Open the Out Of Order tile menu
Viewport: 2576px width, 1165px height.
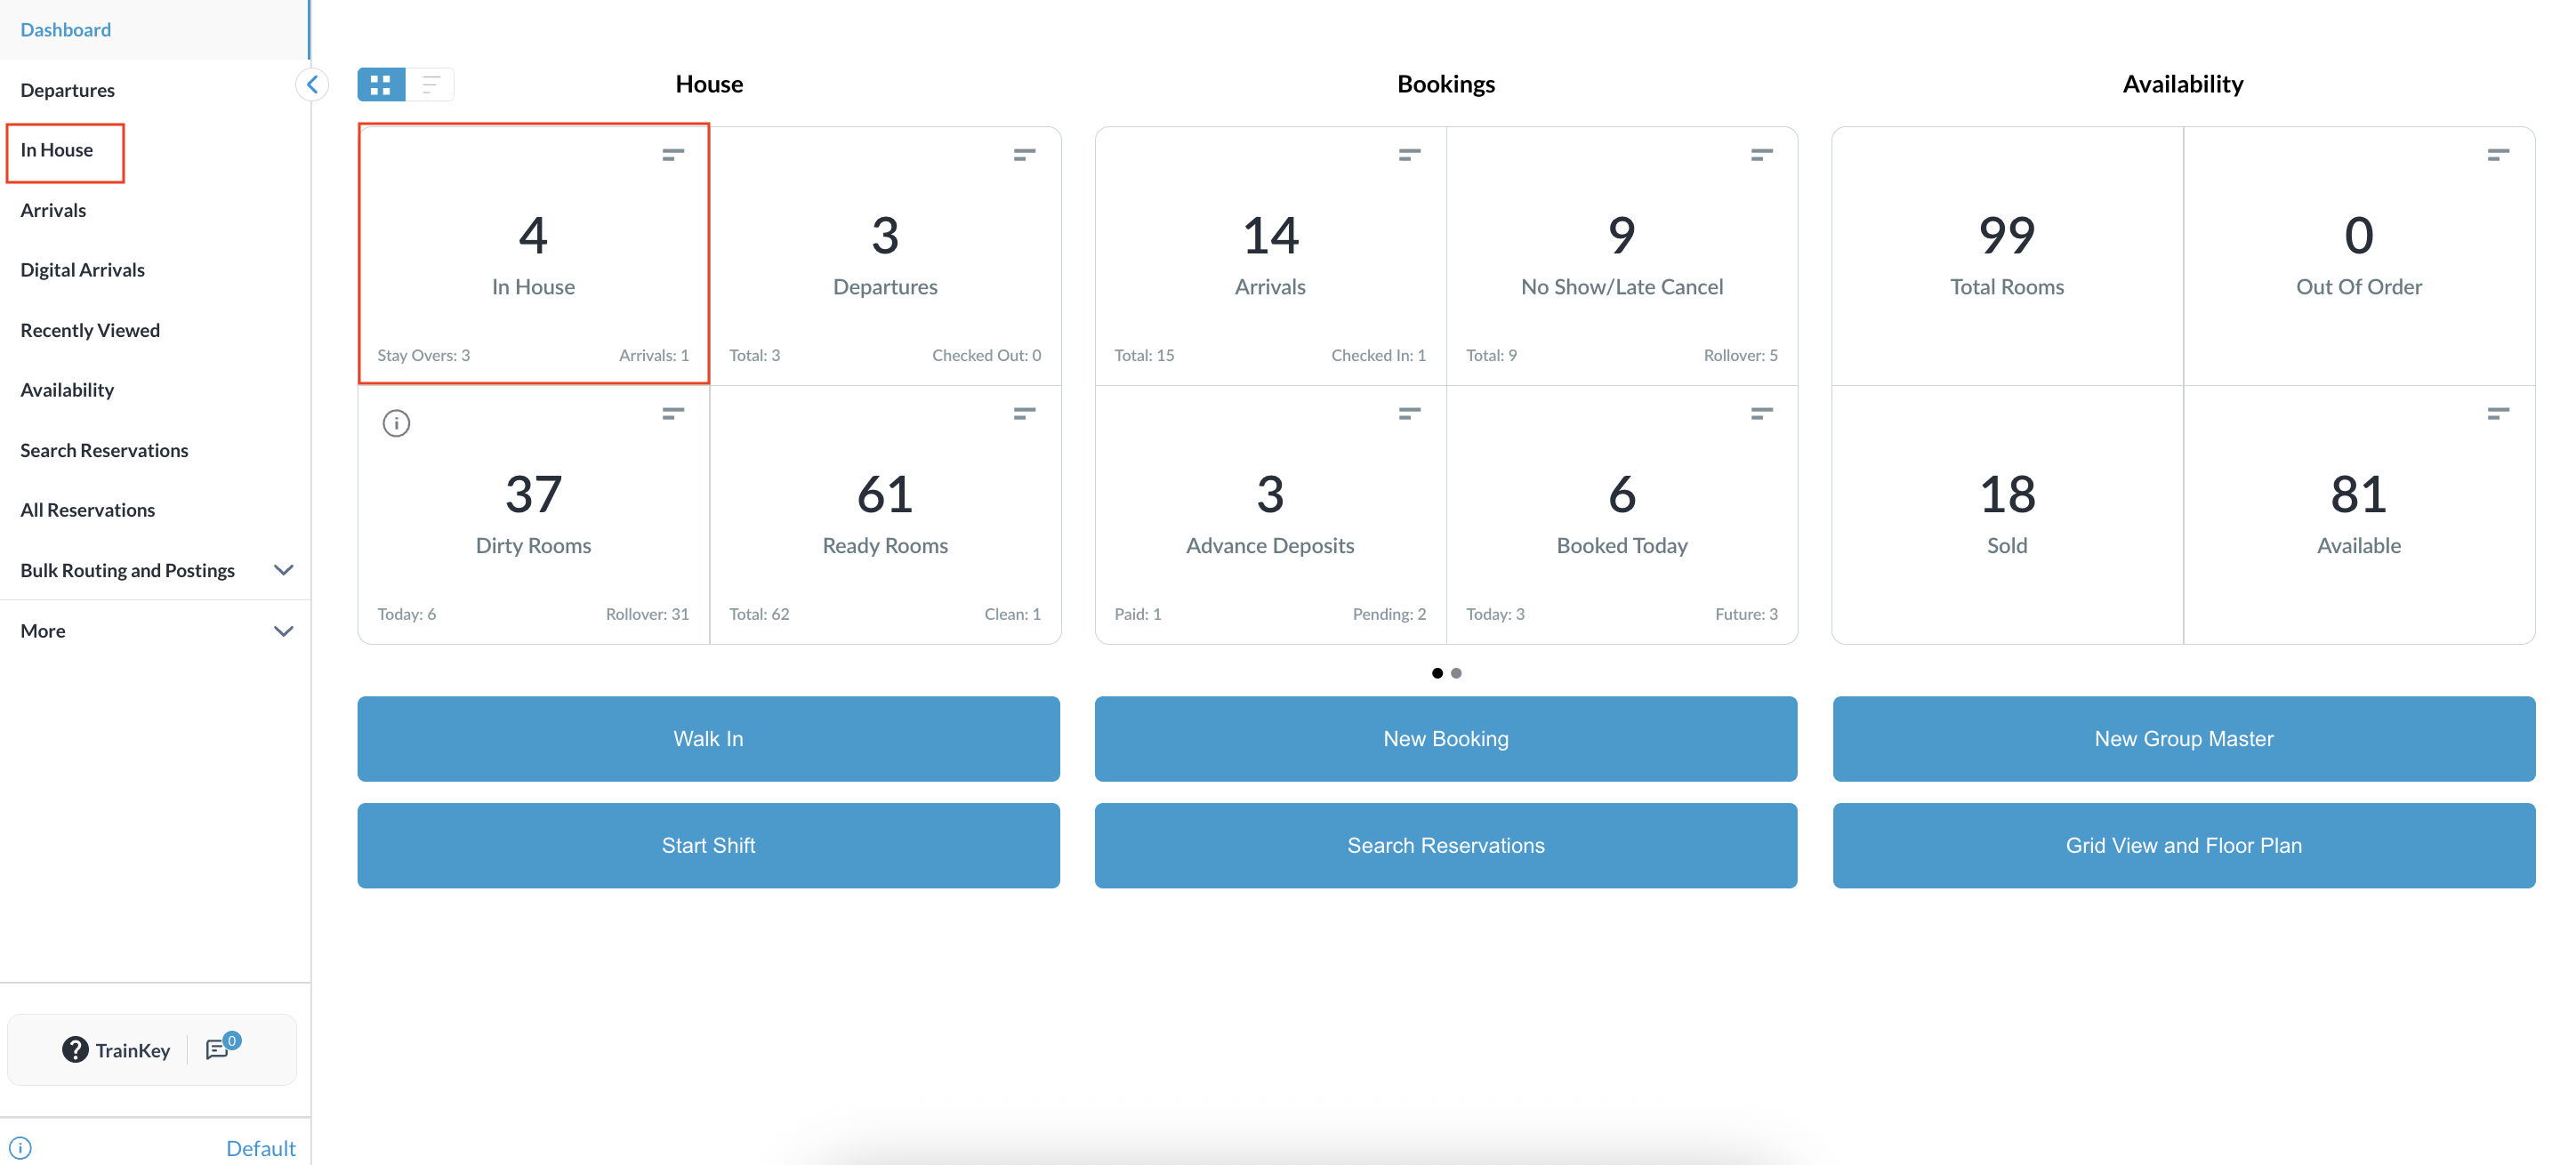2497,154
